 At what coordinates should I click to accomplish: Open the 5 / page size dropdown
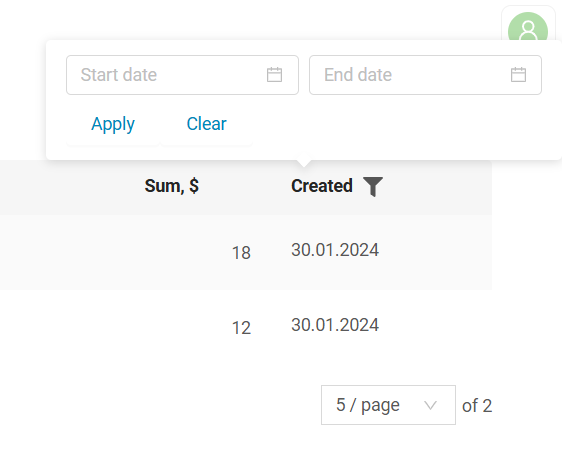click(388, 405)
